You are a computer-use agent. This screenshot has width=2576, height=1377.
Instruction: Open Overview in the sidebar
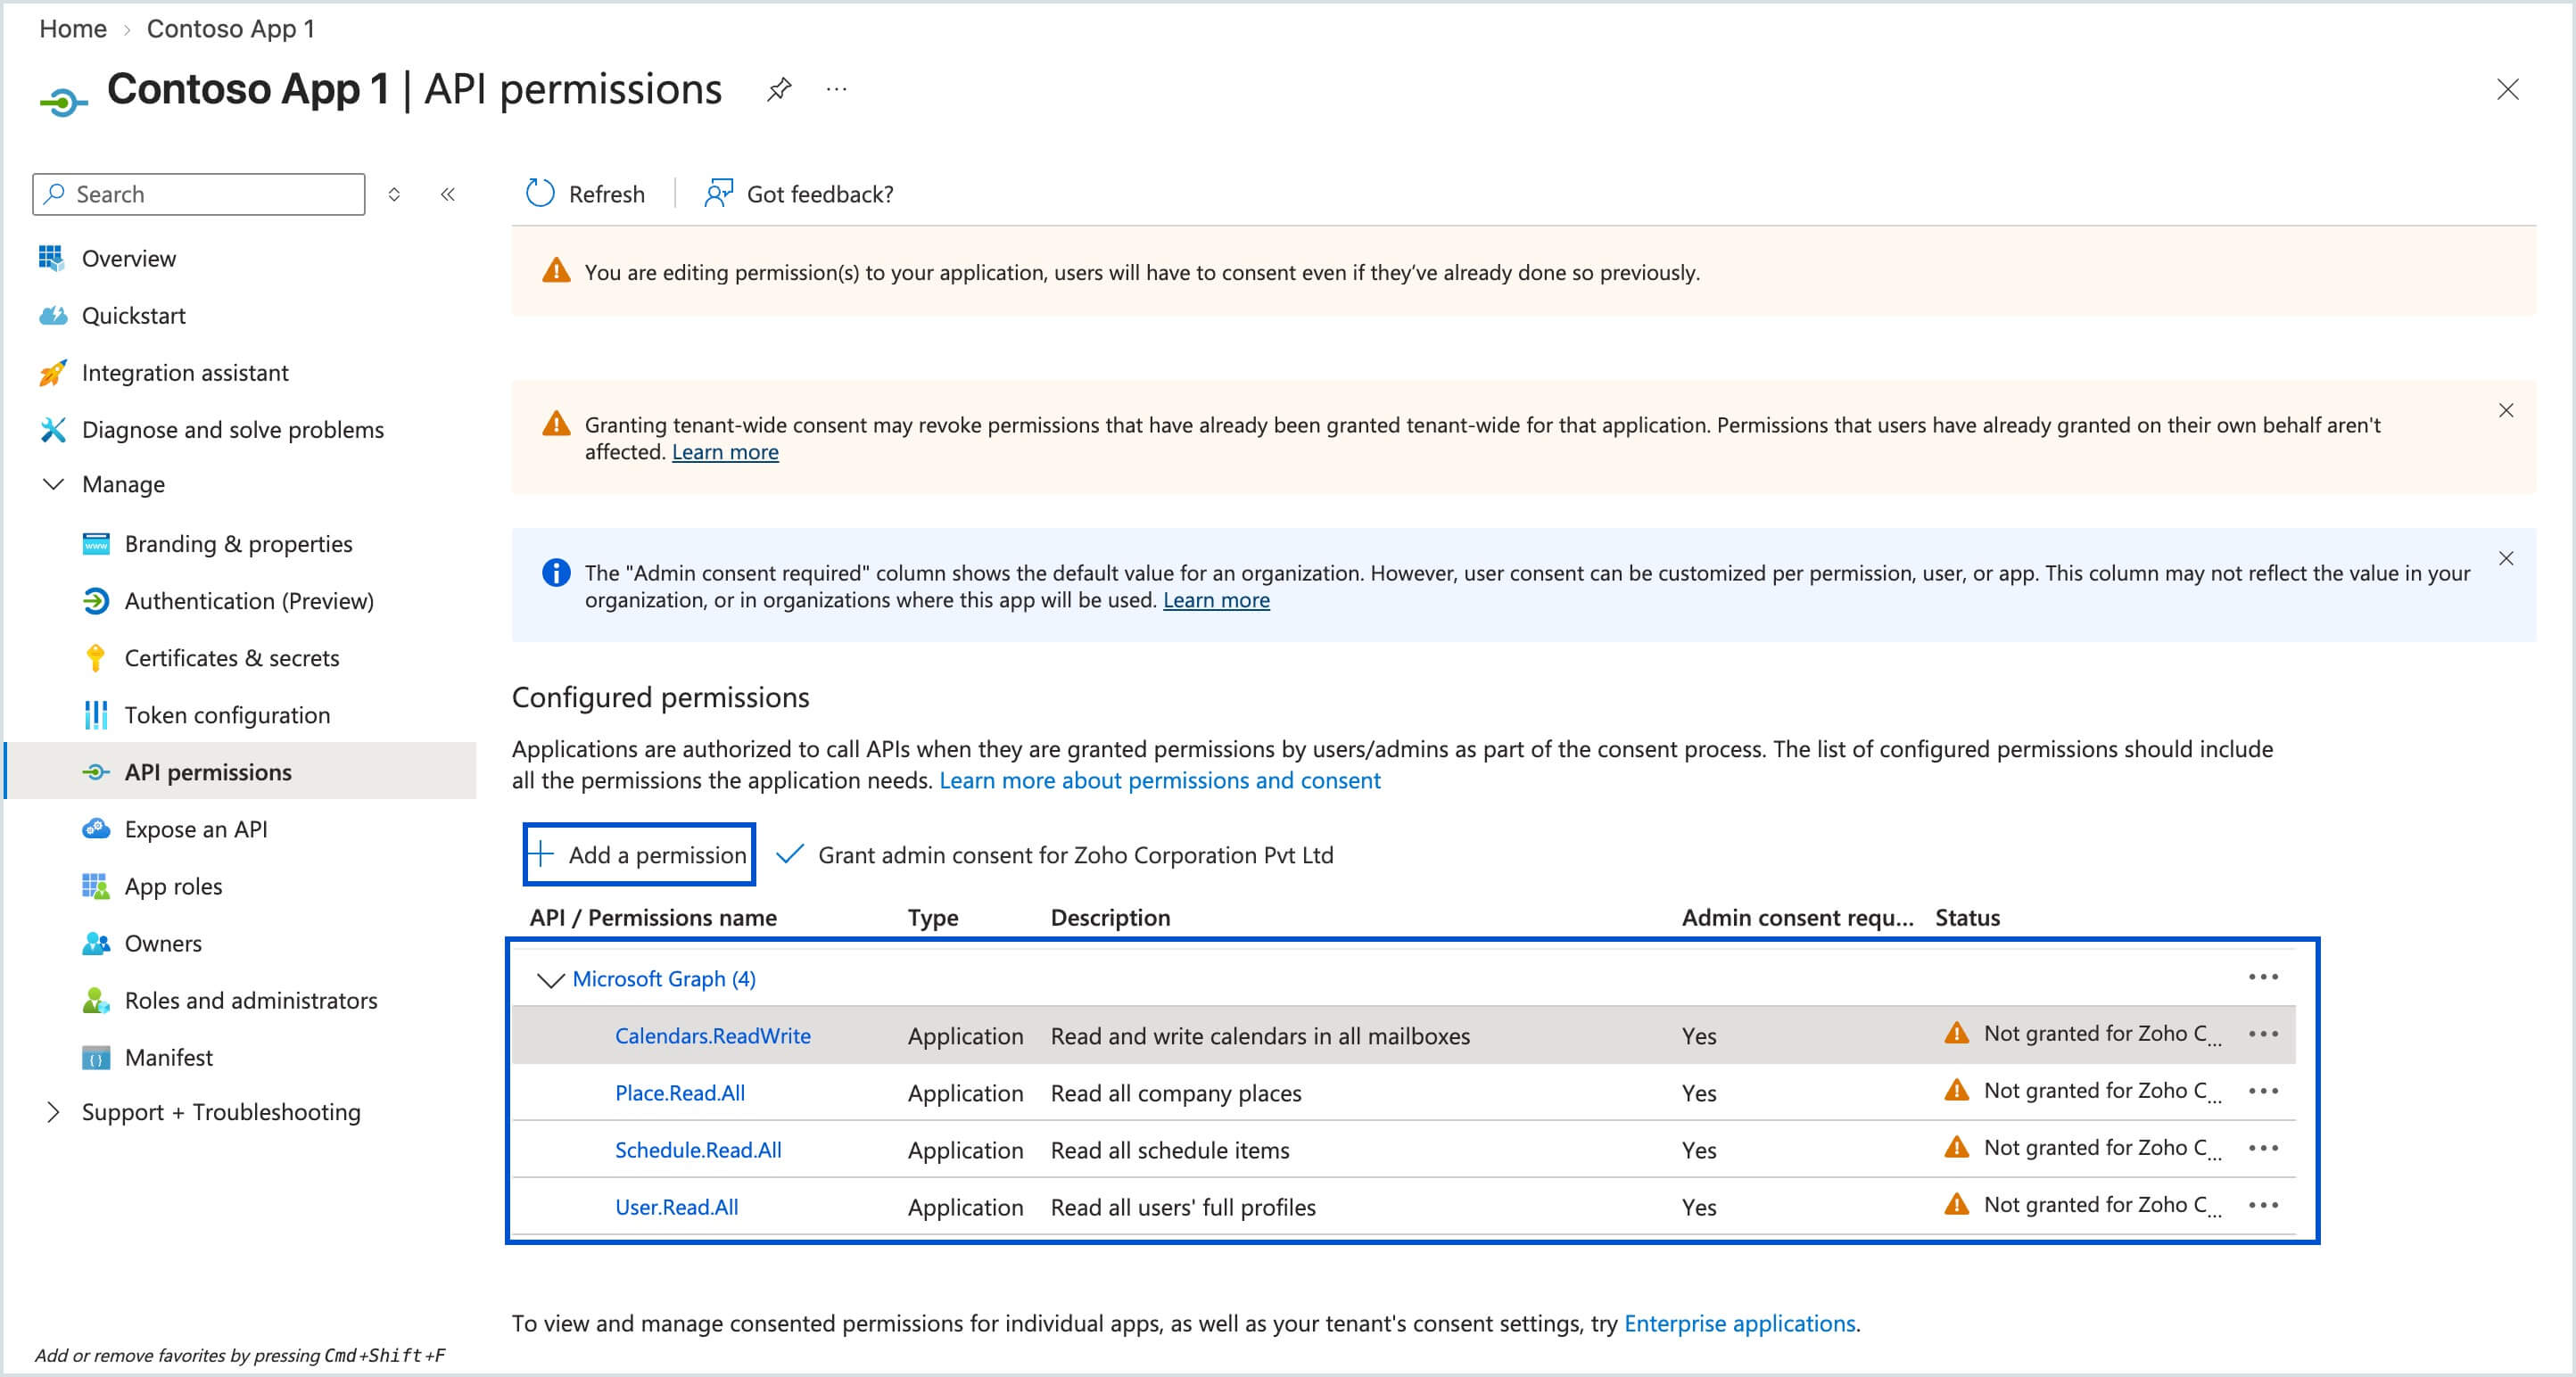[x=129, y=258]
